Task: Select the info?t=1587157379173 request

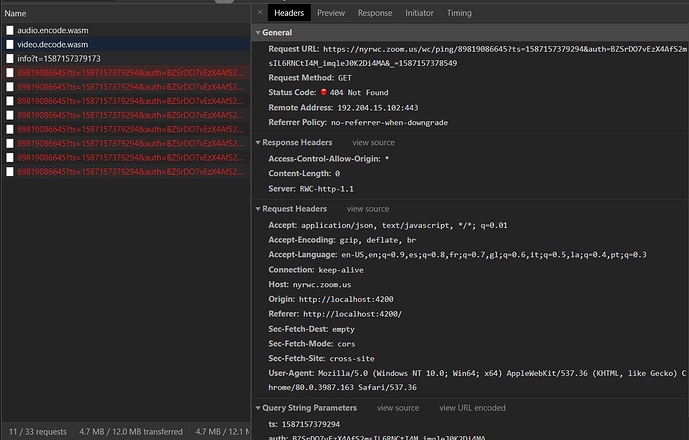Action: 126,58
